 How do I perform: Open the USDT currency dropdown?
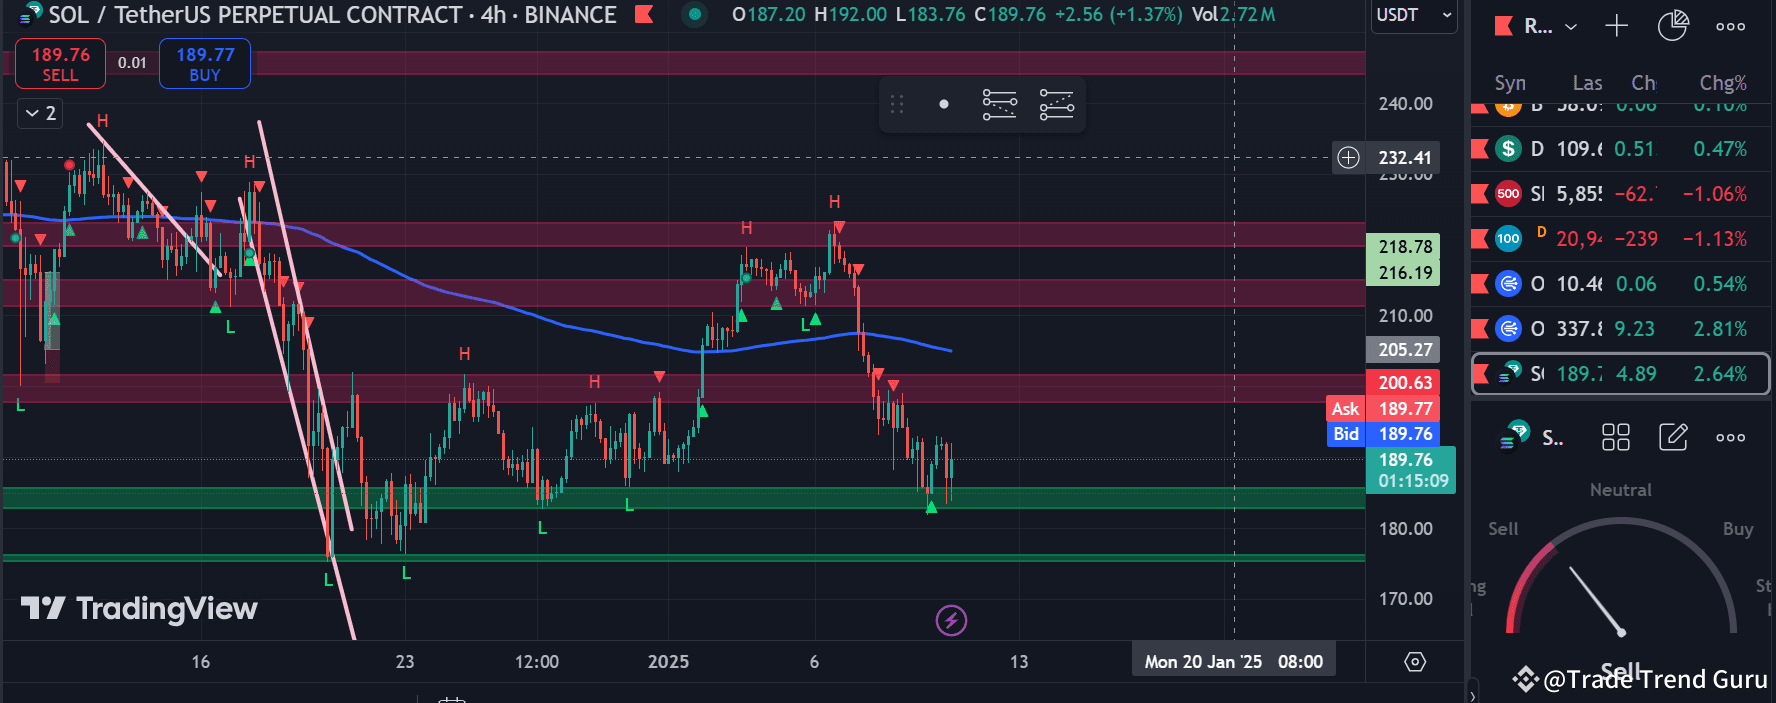[x=1414, y=15]
